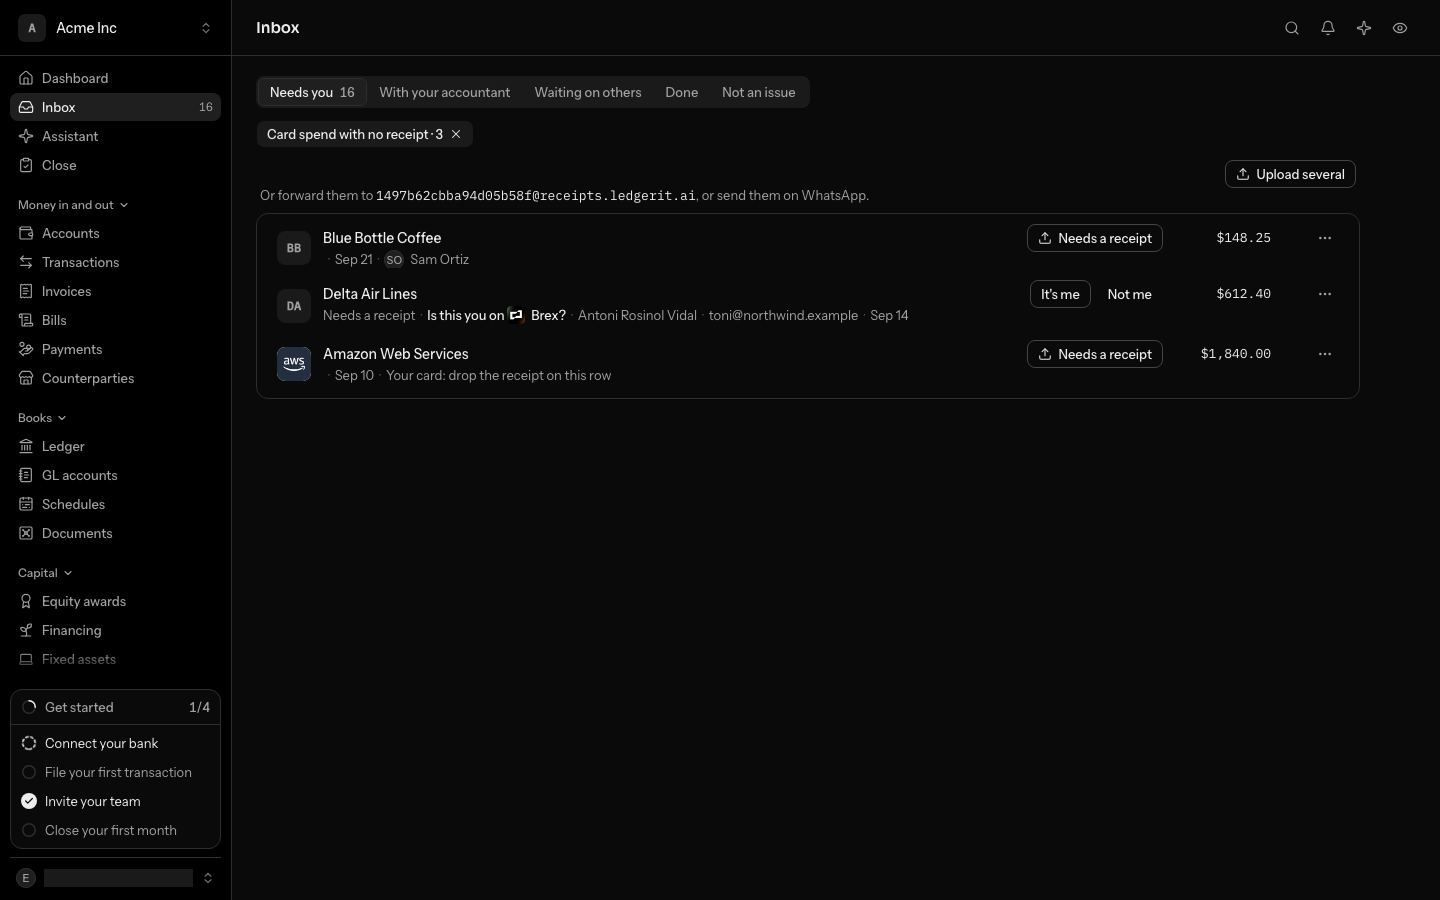Open Transactions in the sidebar
This screenshot has height=900, width=1440.
click(x=115, y=262)
